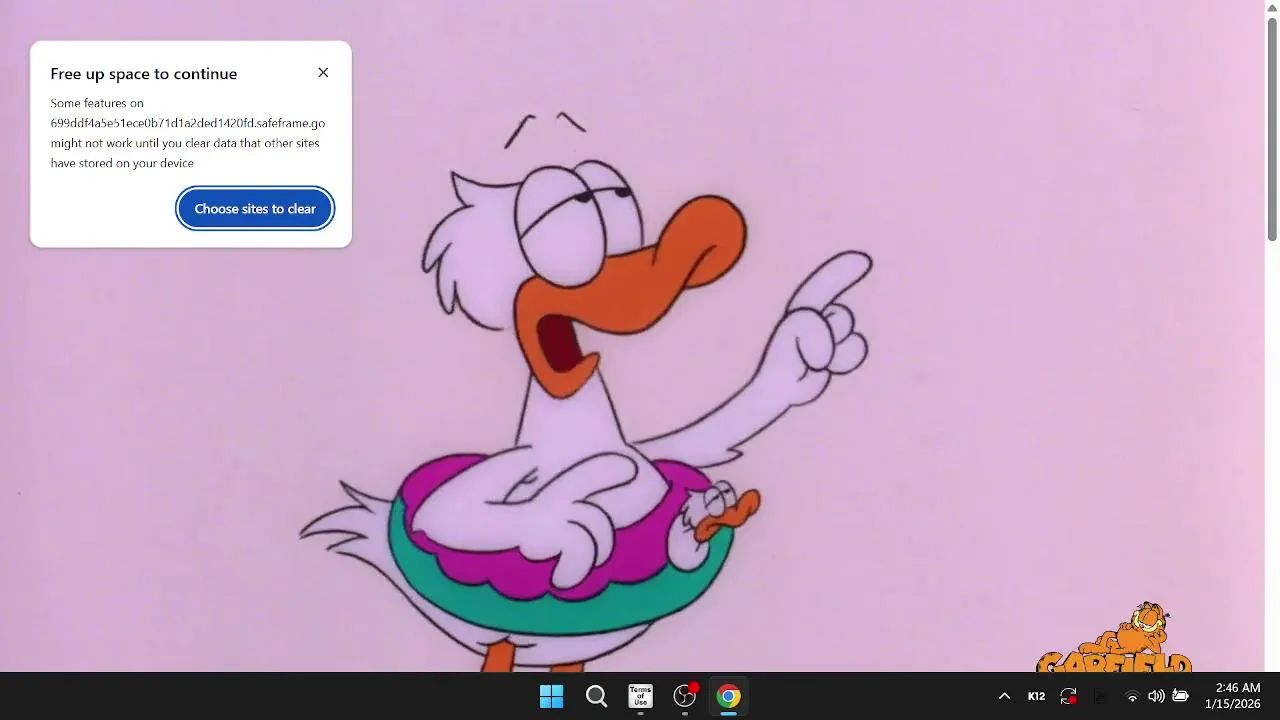Screen dimensions: 1280x720
Task: Open the volume speaker icon
Action: click(x=1156, y=696)
